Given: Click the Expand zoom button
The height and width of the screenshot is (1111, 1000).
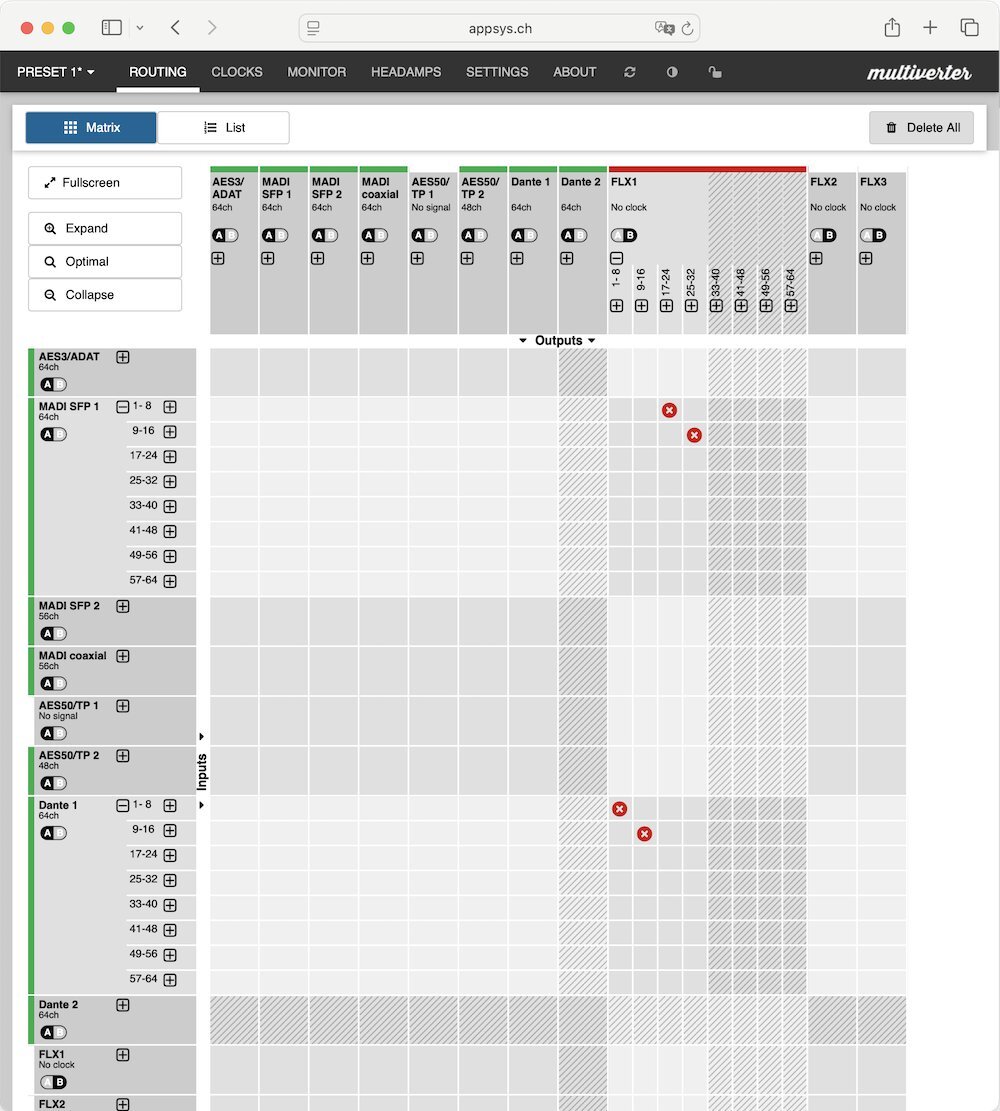Looking at the screenshot, I should click(x=105, y=229).
